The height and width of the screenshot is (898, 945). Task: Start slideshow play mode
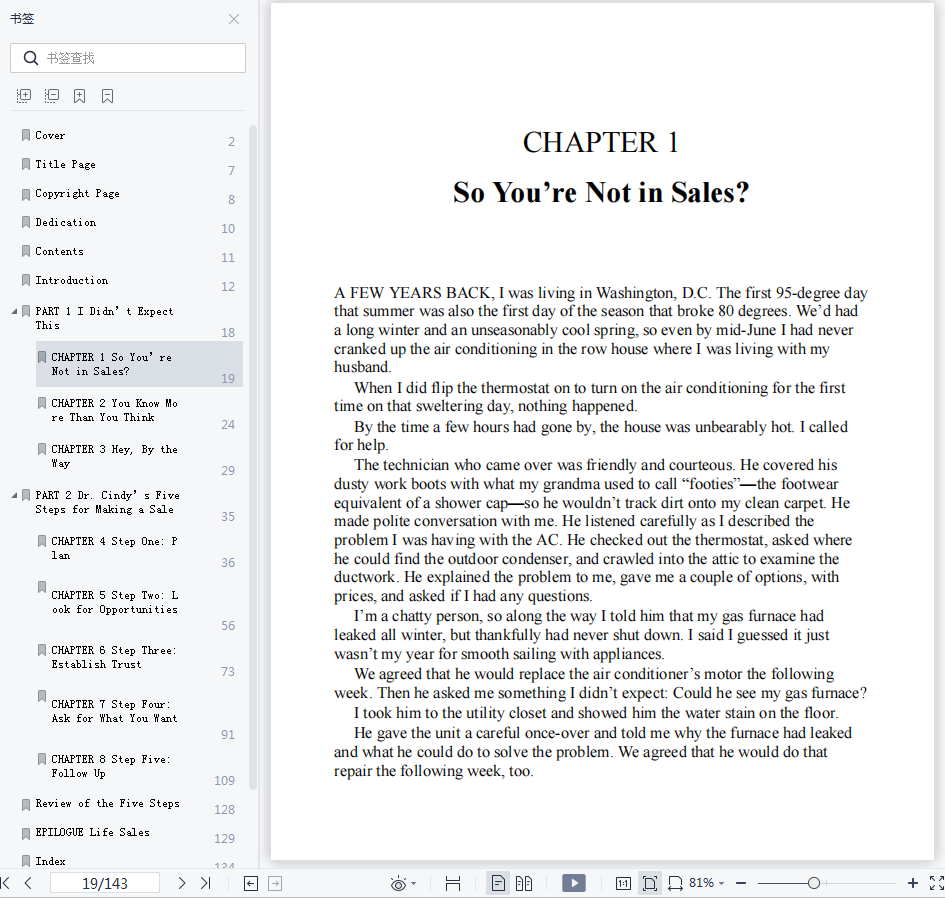coord(574,884)
